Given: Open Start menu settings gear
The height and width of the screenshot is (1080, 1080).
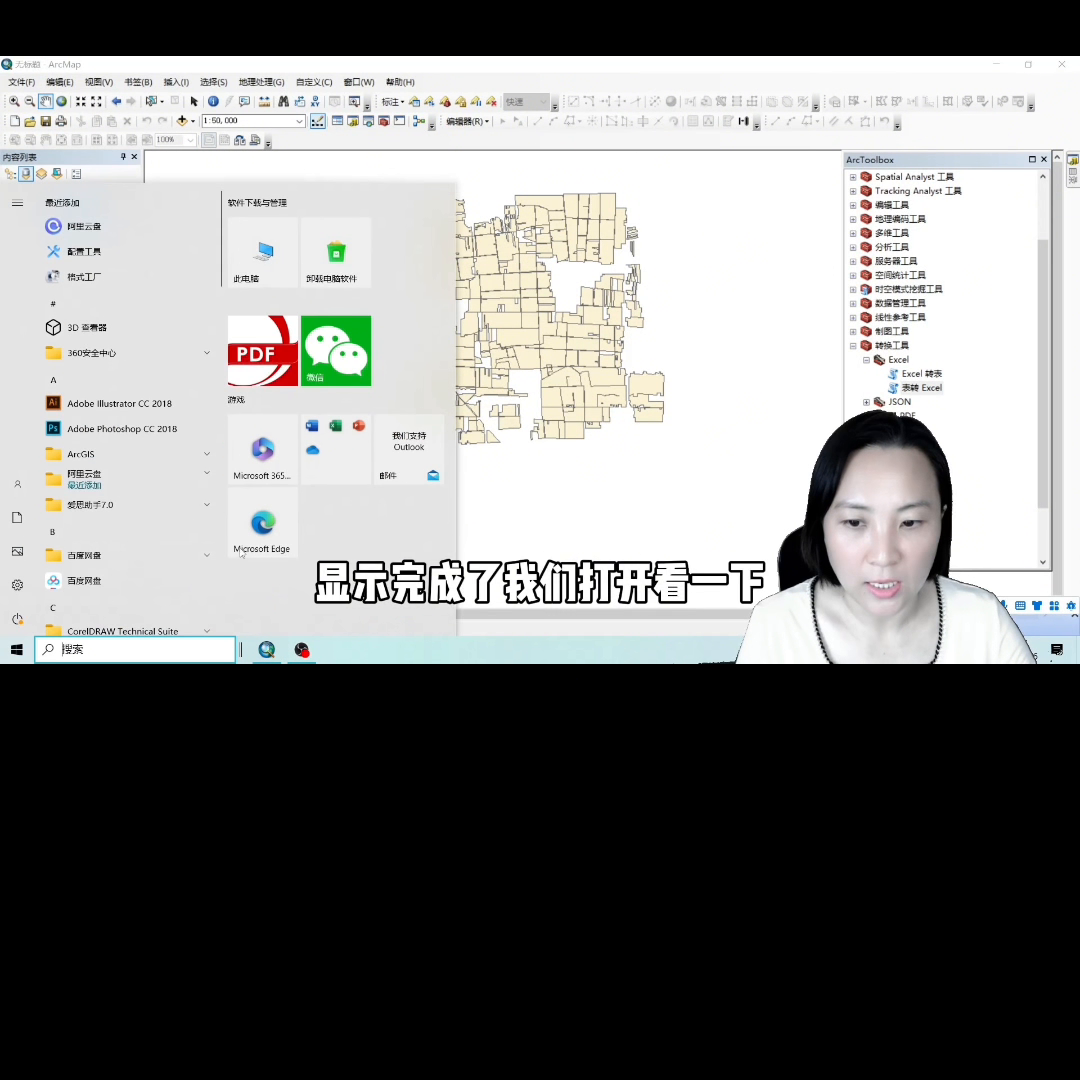Looking at the screenshot, I should click(x=17, y=585).
